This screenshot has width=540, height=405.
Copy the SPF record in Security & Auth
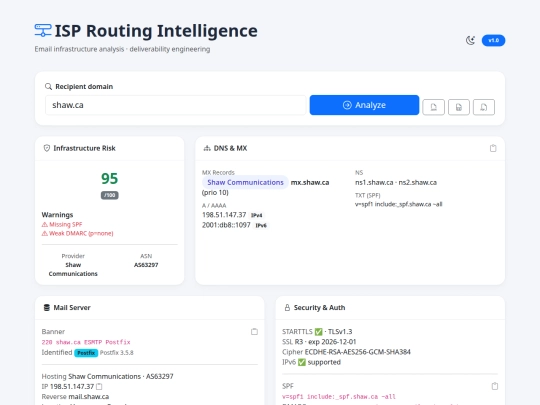(495, 386)
